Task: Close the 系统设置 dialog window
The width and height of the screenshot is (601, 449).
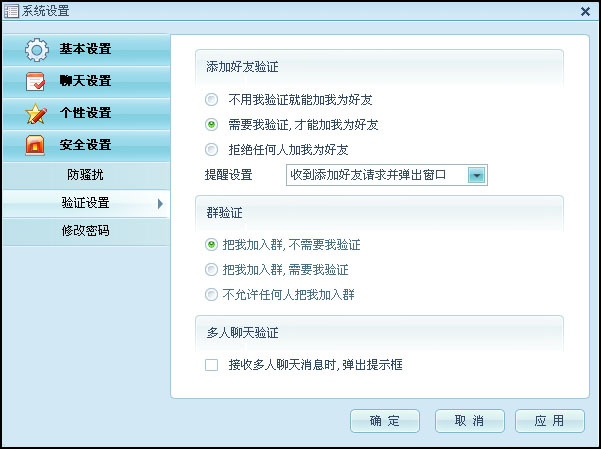Action: click(585, 11)
